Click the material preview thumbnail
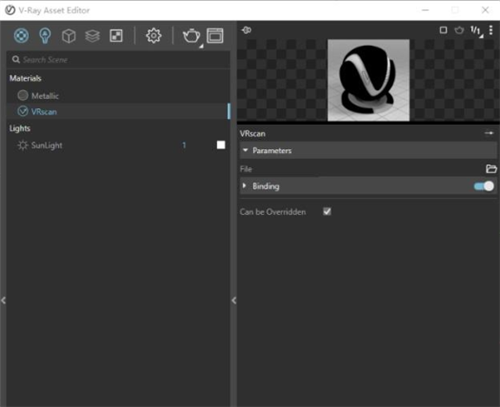Screen dimensions: 500x407 368,80
